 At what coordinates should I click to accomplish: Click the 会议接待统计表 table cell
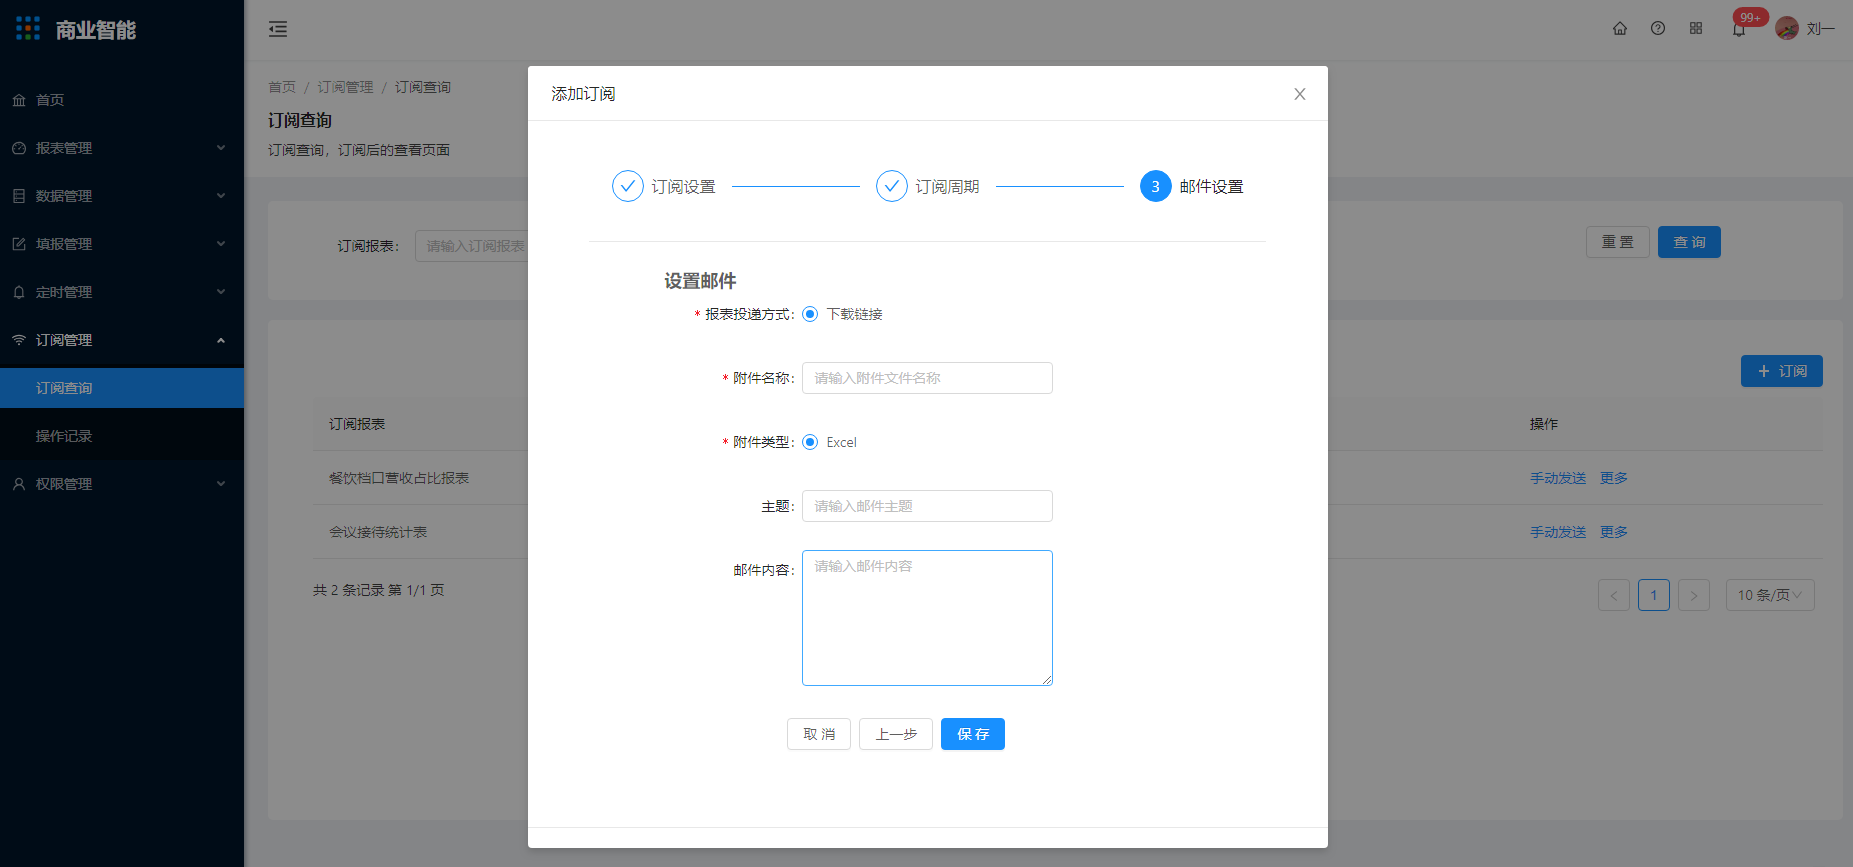point(378,532)
